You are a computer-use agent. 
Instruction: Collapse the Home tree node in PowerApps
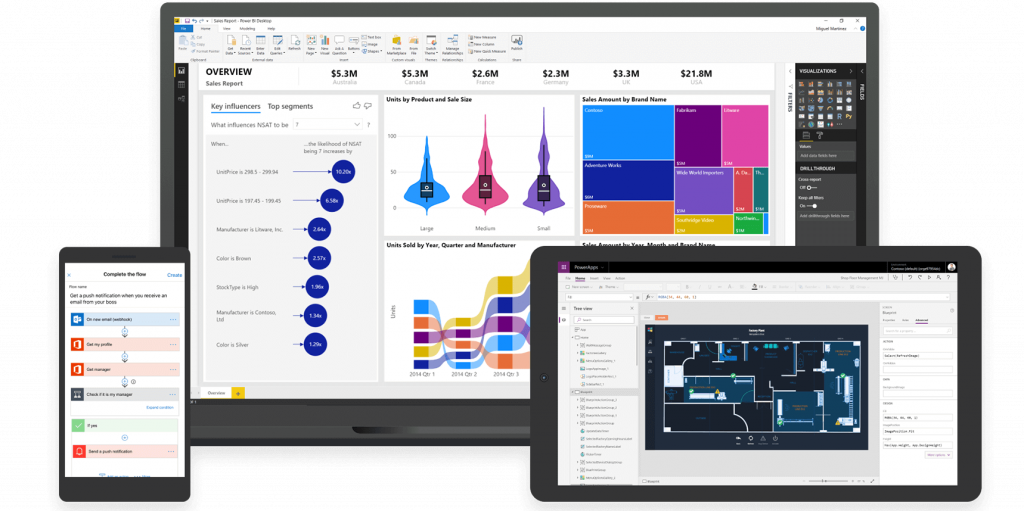pyautogui.click(x=573, y=337)
